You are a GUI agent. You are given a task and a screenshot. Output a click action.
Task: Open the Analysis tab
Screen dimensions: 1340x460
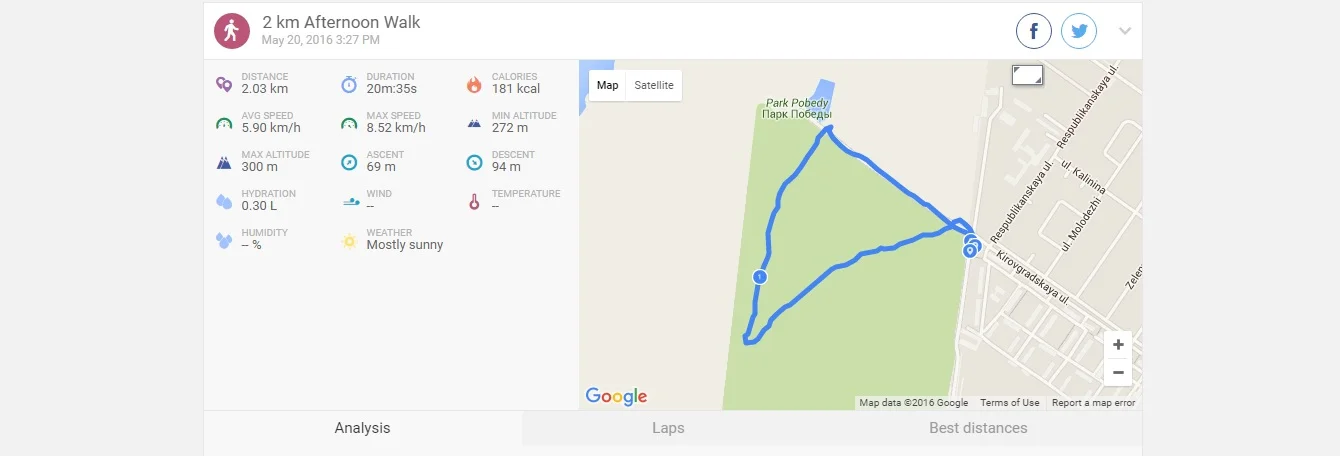pos(362,428)
